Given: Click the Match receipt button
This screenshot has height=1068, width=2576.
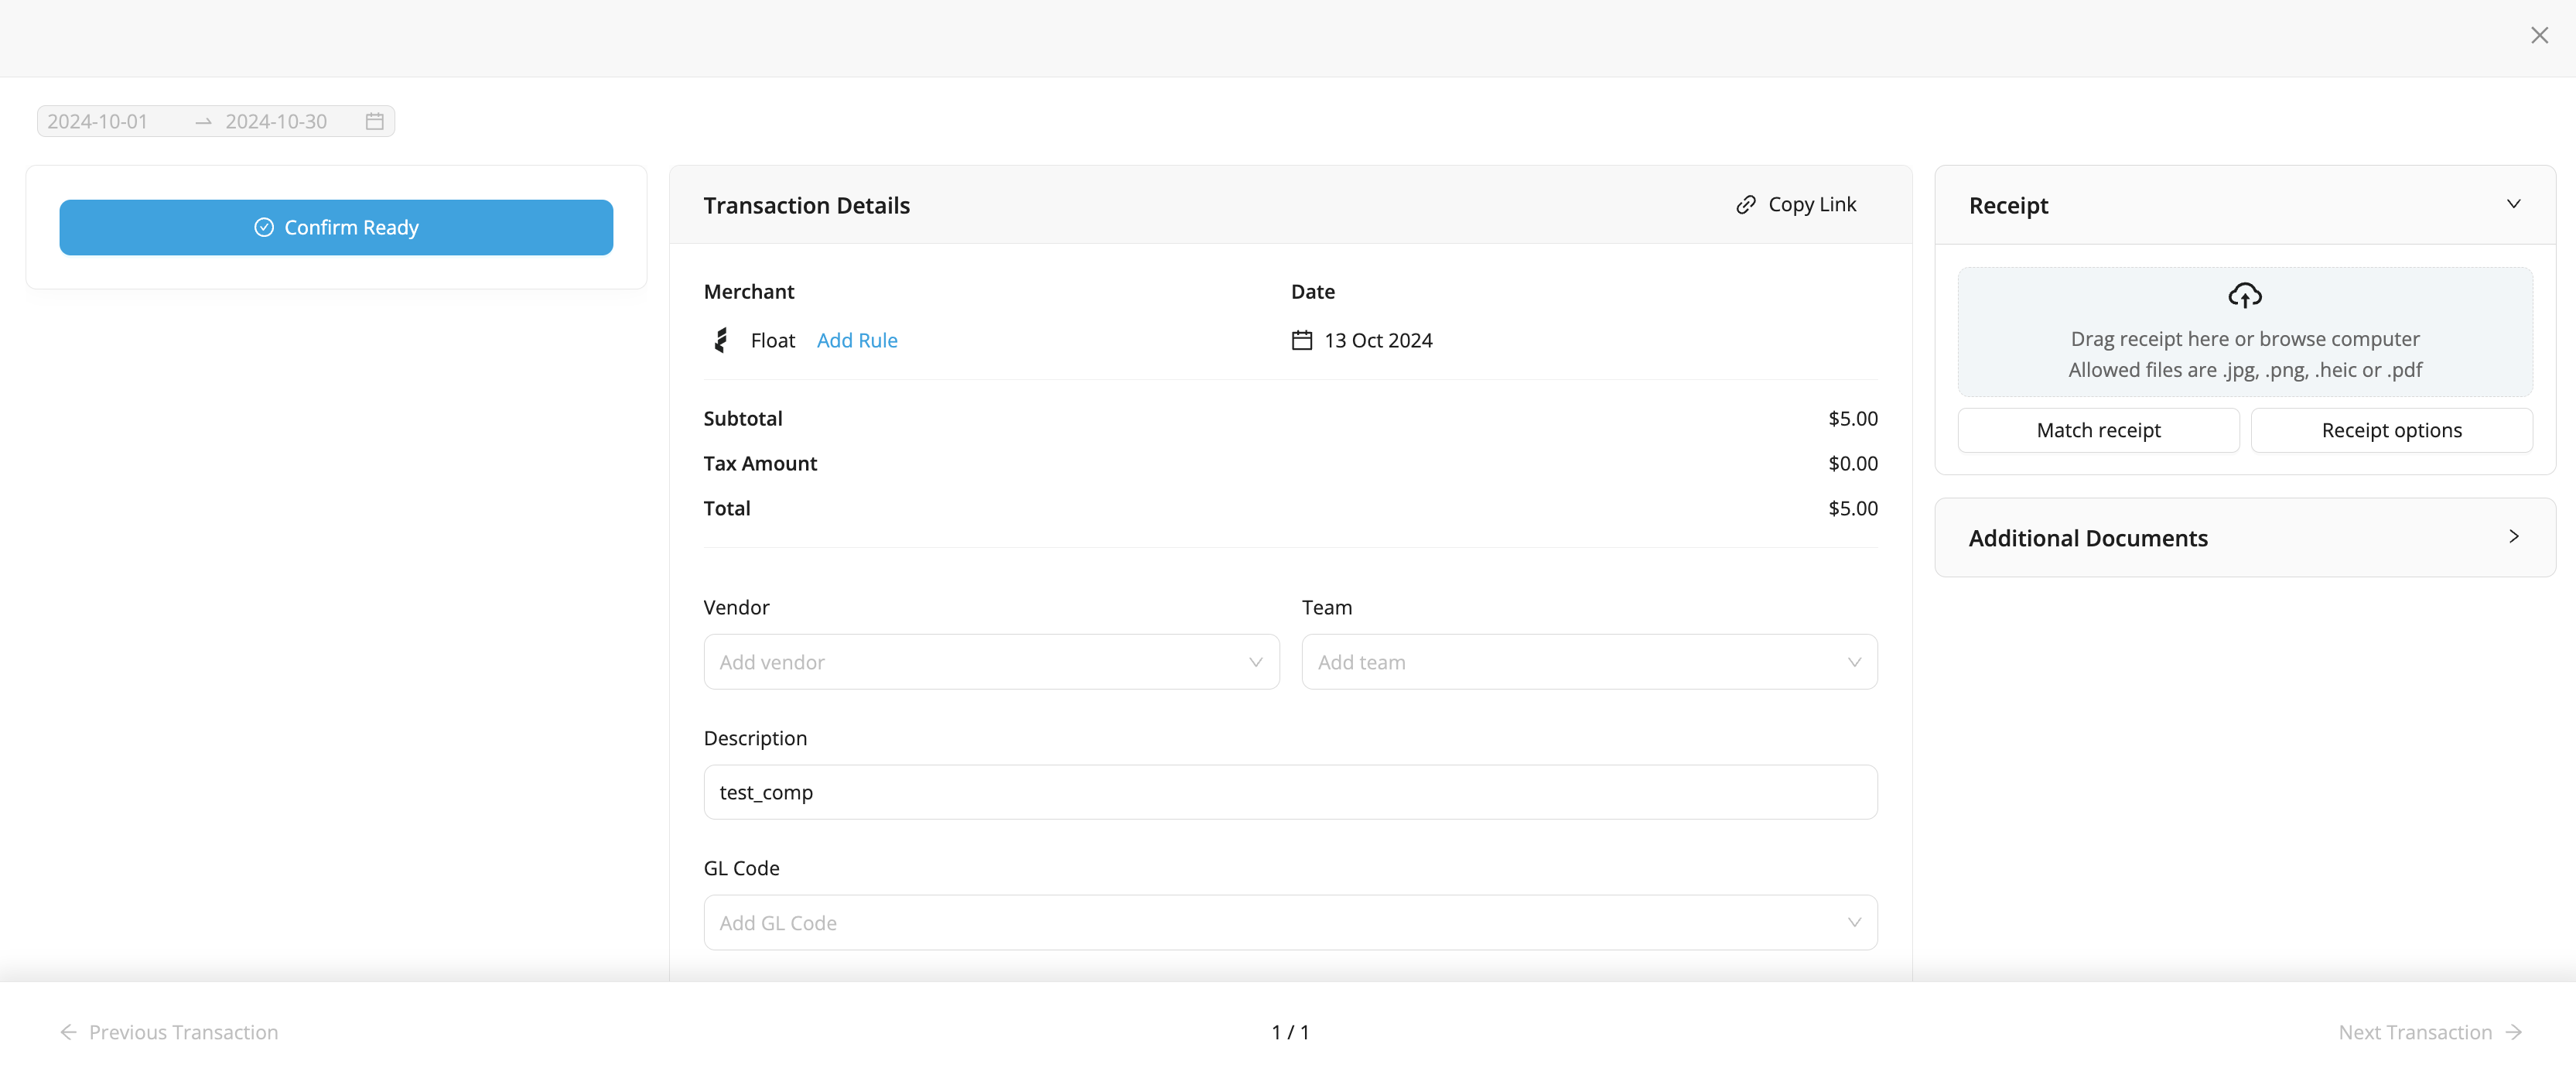Looking at the screenshot, I should (x=2098, y=430).
